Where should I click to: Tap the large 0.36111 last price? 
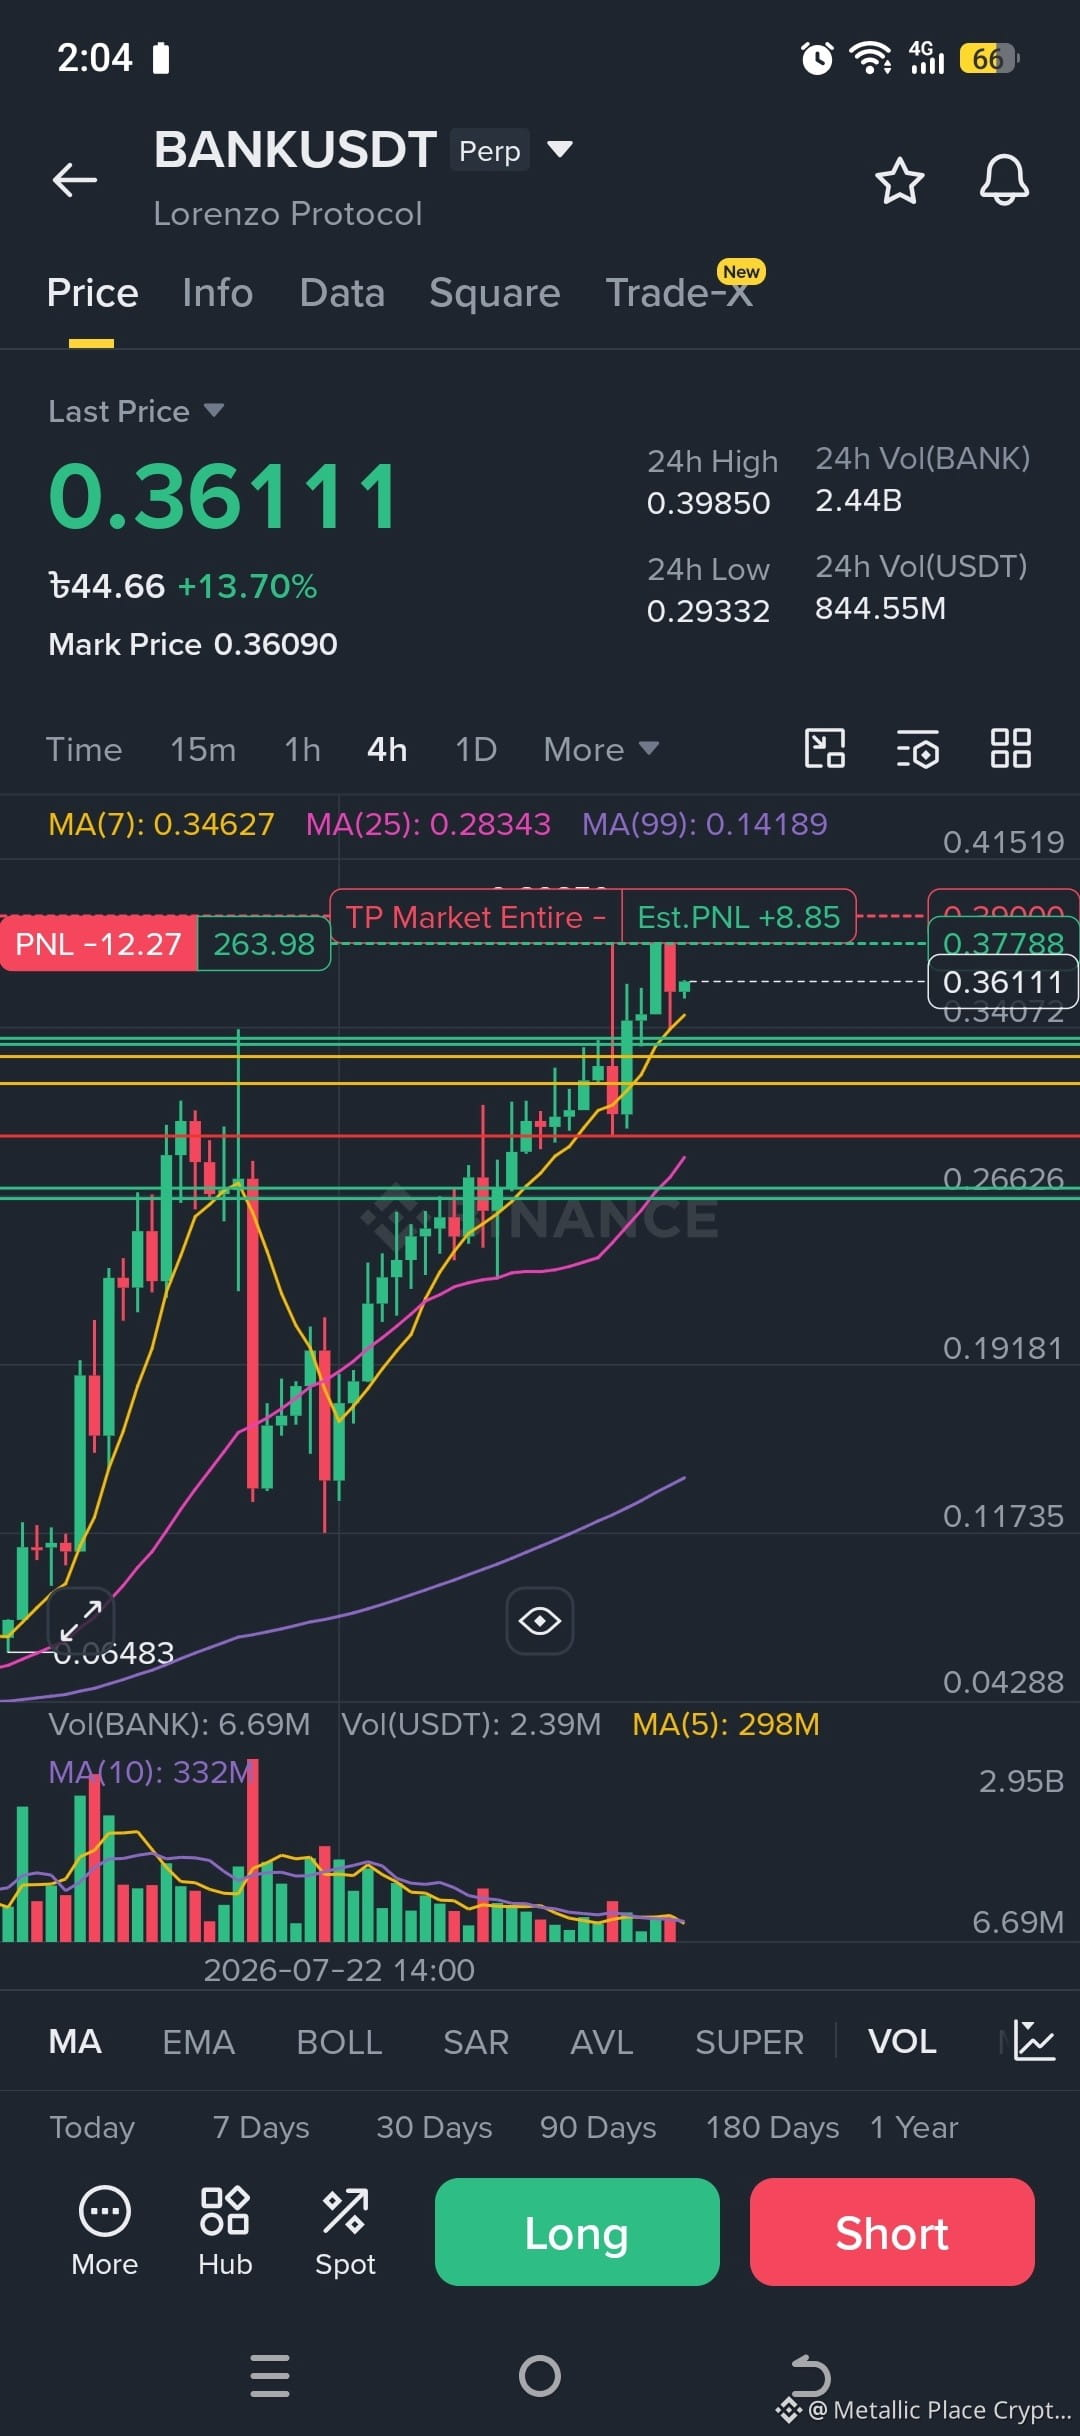point(224,497)
